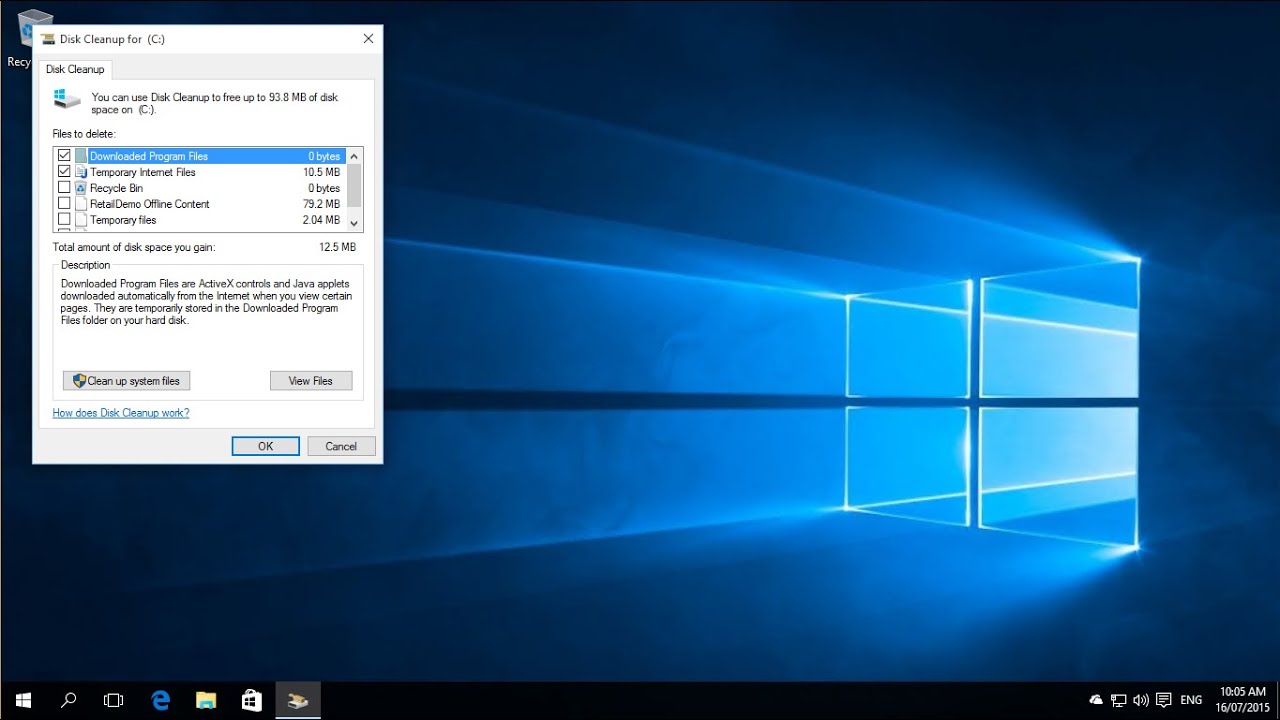1280x720 pixels.
Task: Select the Downloaded Program Files row label
Action: [149, 156]
